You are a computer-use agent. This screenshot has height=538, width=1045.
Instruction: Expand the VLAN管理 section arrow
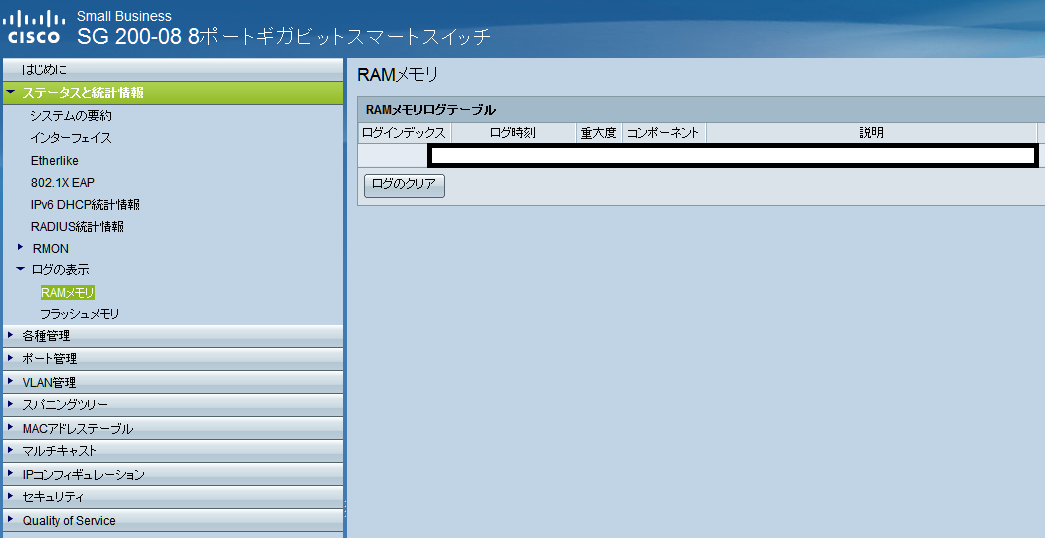[x=11, y=381]
